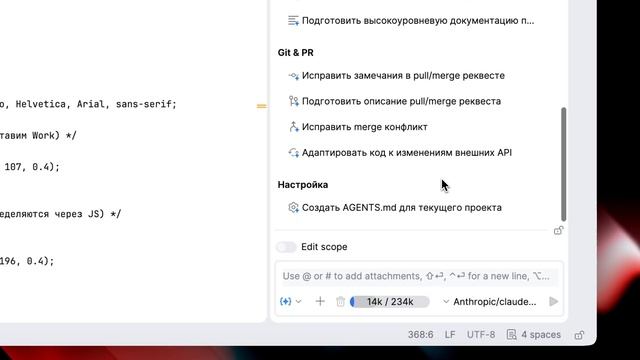
Task: Select 'Подготовить высокоуровневую документацию' prompt
Action: pyautogui.click(x=418, y=20)
